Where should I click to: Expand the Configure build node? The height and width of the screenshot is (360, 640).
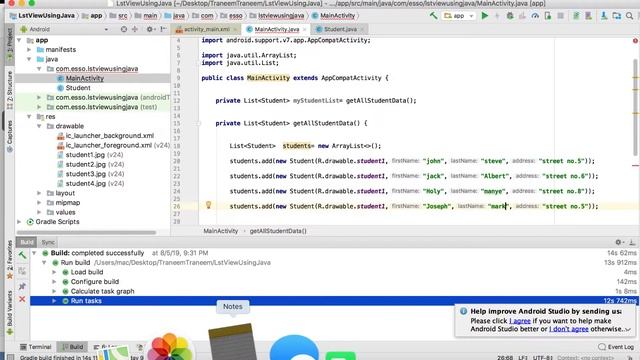point(54,282)
